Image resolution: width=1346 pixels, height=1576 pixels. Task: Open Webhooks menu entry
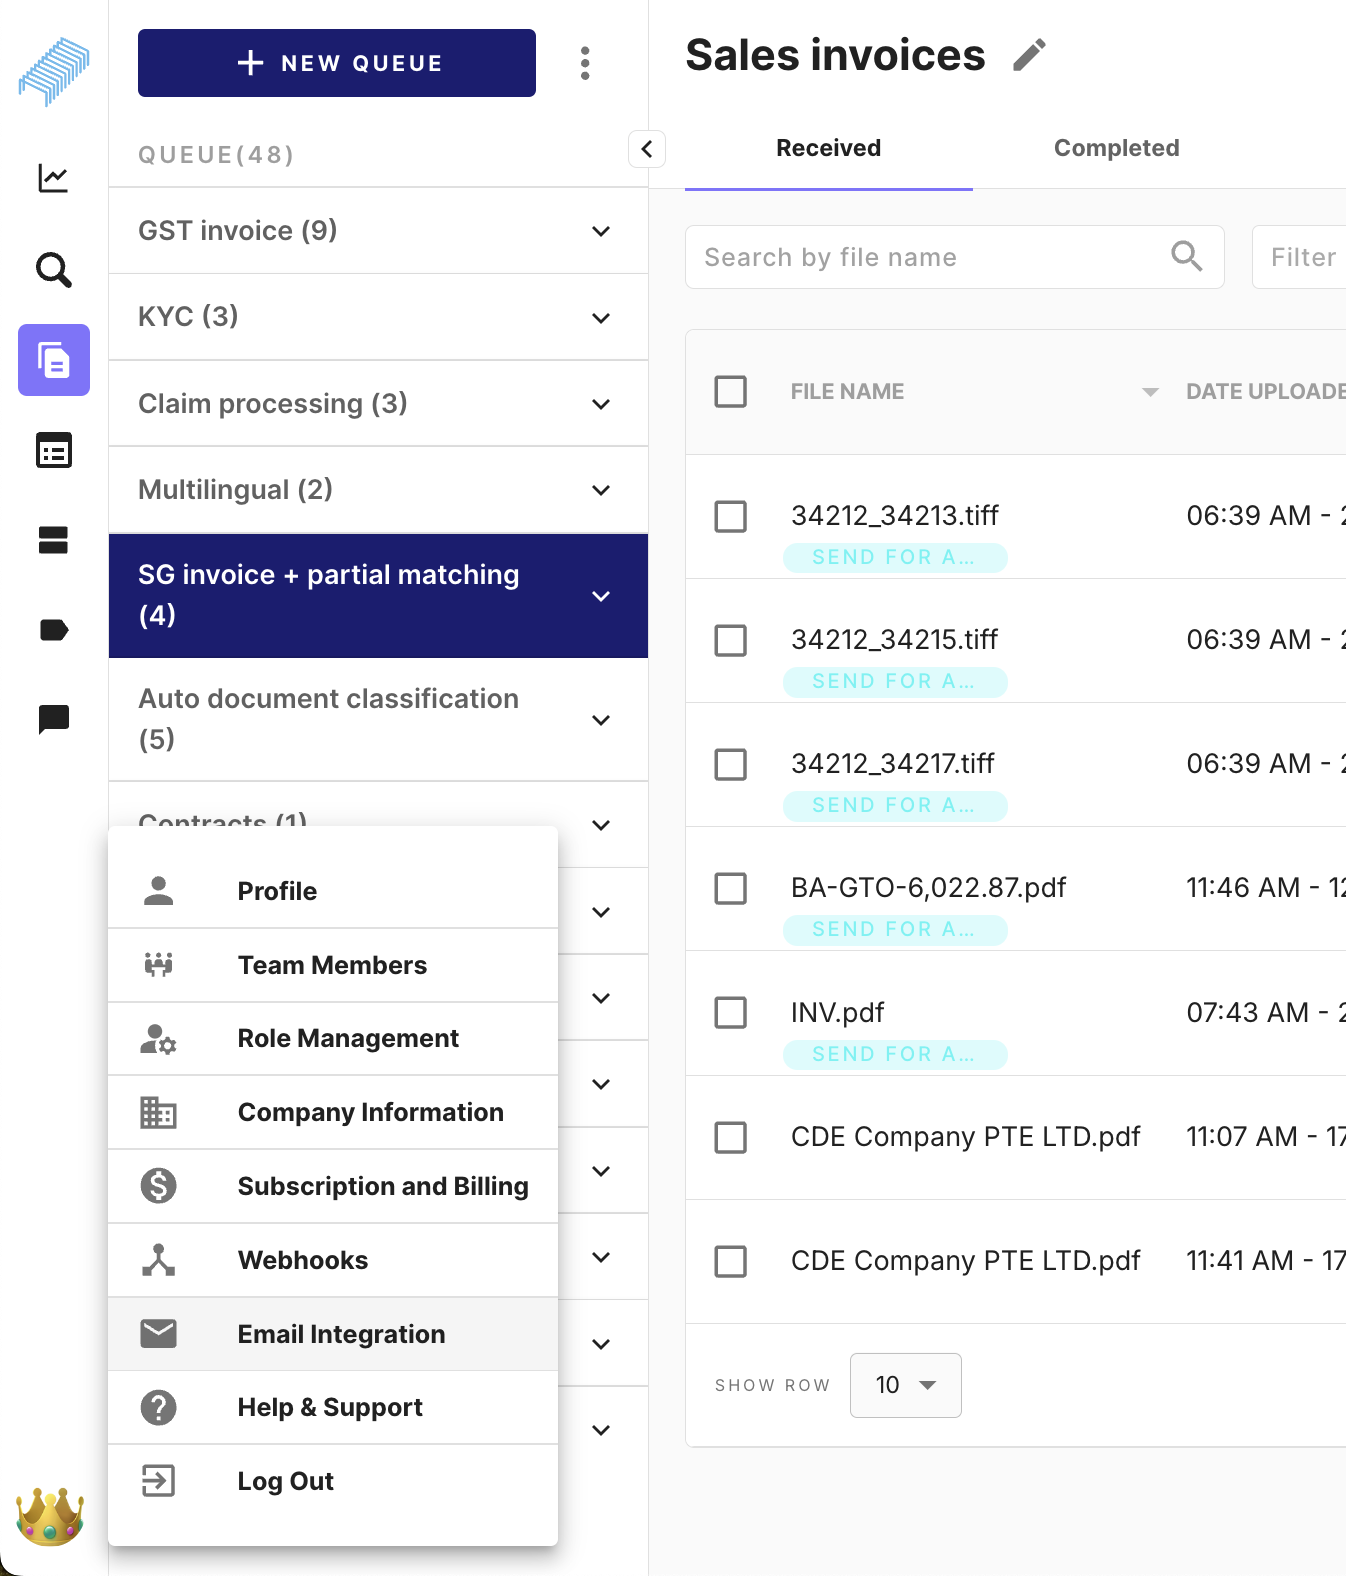click(x=333, y=1260)
